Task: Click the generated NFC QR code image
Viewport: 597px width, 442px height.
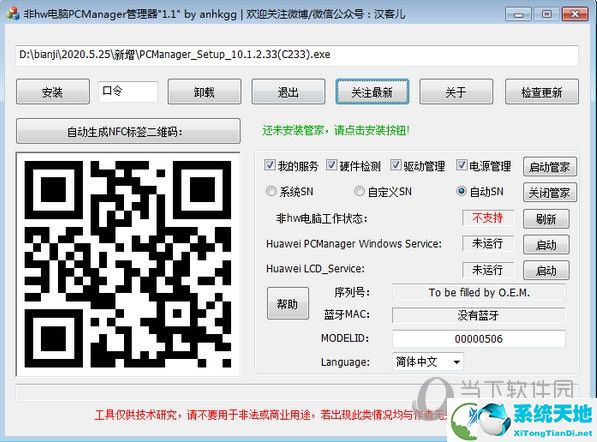Action: [128, 264]
